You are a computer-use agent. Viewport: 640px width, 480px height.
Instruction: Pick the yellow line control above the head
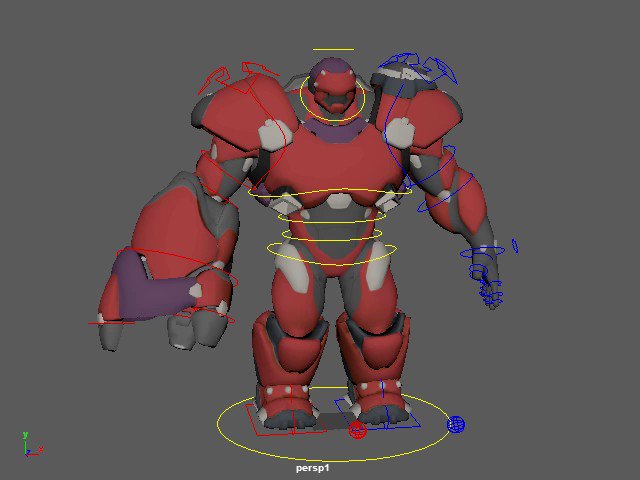tap(333, 50)
